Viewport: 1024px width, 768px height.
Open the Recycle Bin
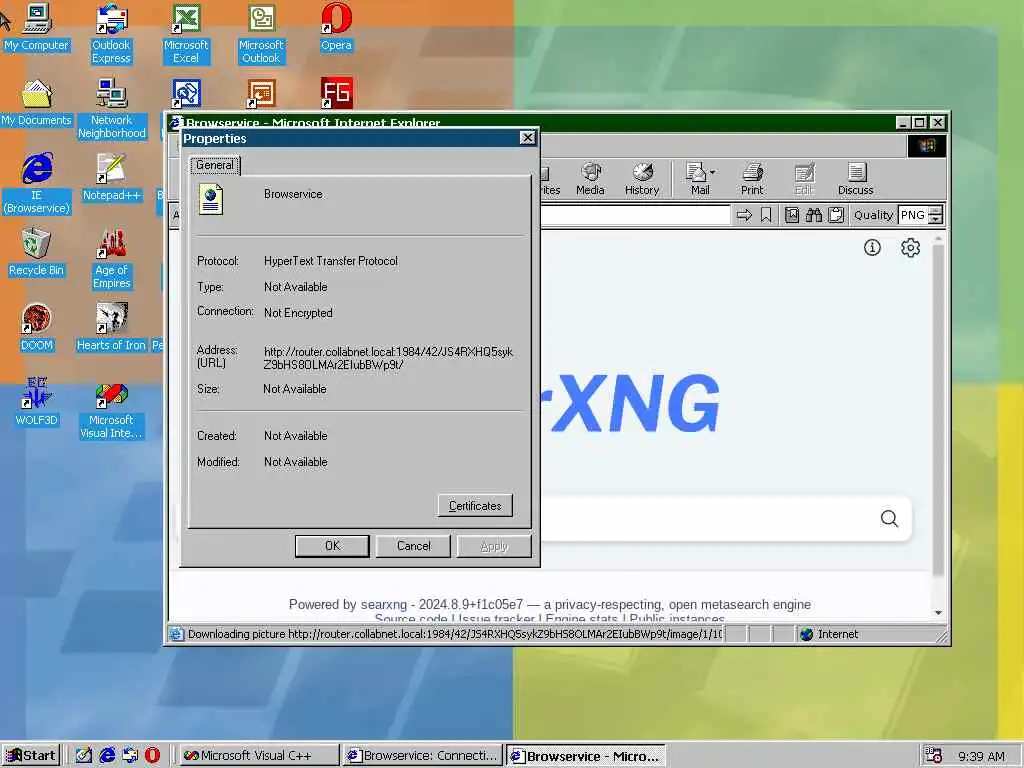pos(37,253)
